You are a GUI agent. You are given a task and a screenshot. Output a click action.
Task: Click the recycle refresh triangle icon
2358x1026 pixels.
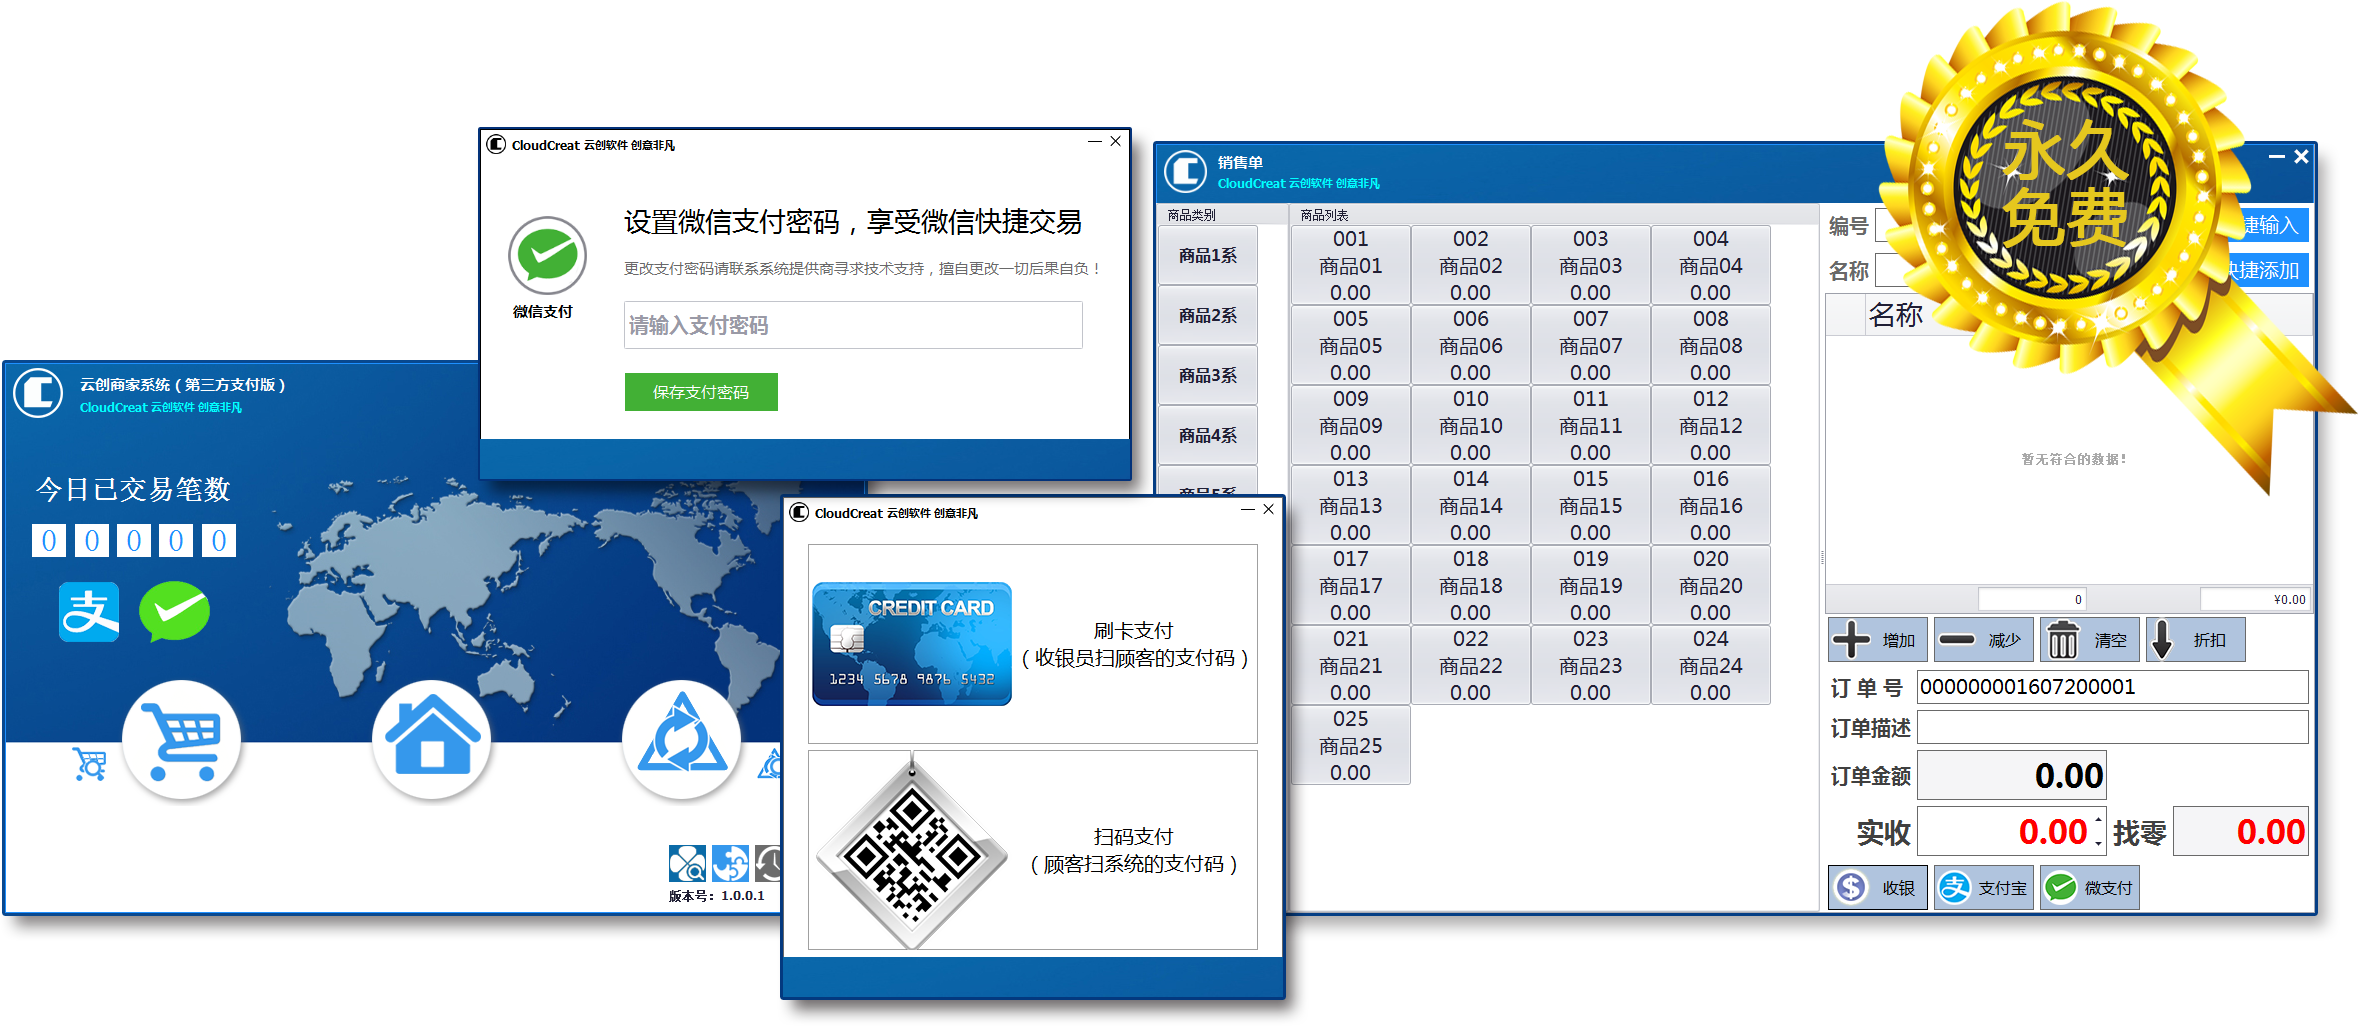pos(681,741)
